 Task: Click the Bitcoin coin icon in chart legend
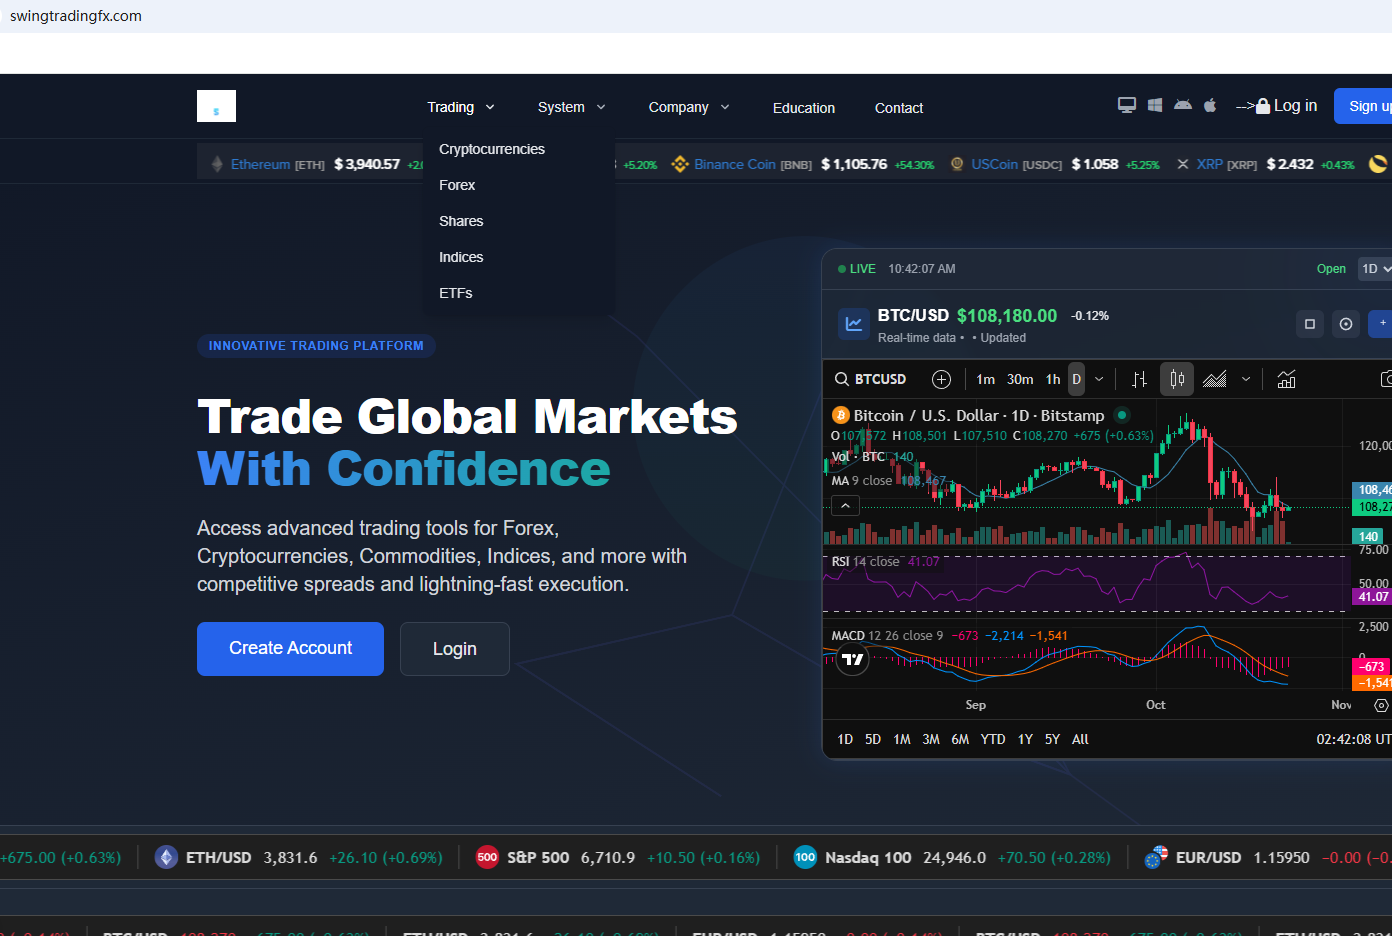[841, 415]
